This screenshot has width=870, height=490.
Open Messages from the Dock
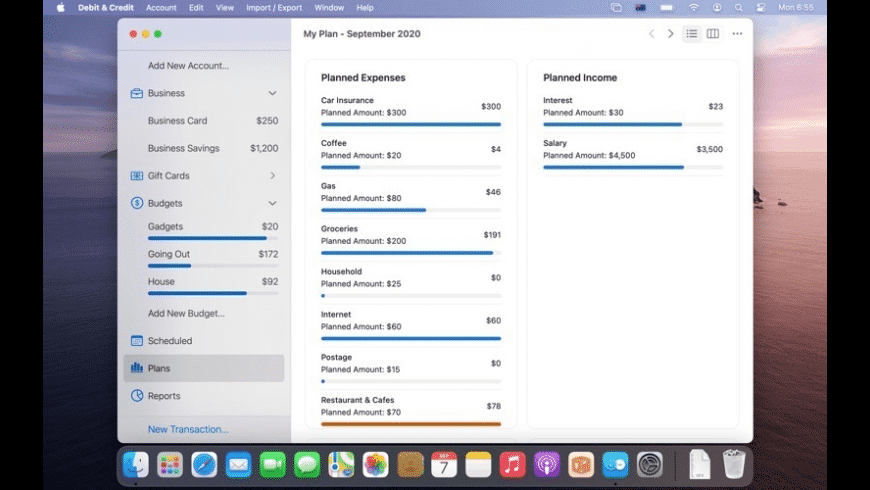point(307,464)
